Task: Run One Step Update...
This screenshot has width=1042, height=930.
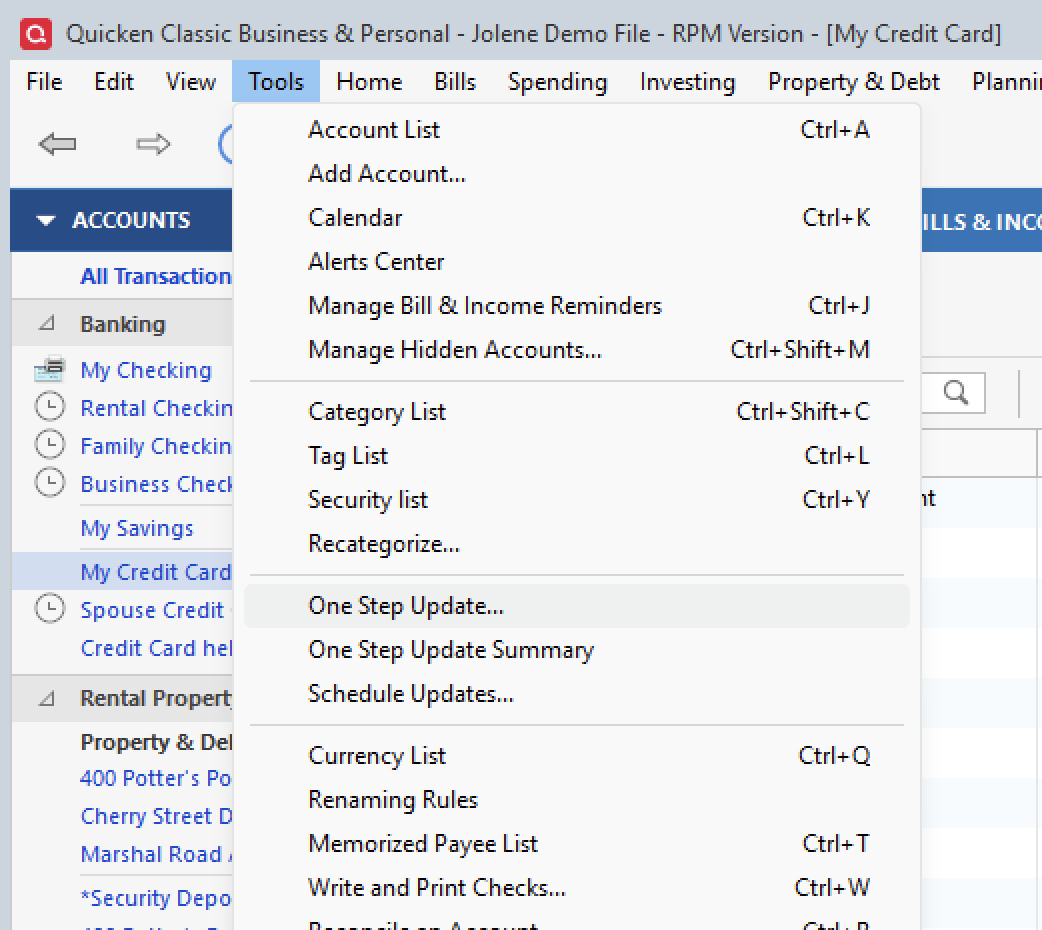Action: [576, 606]
